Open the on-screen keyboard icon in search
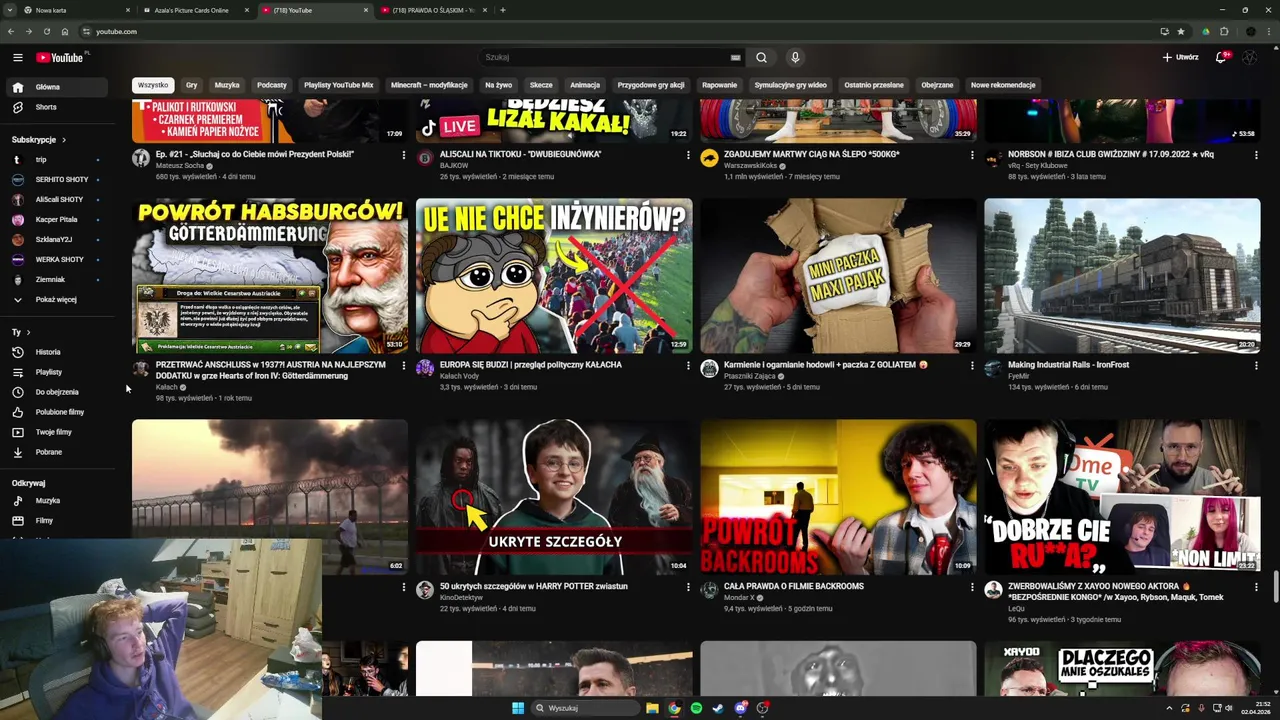The image size is (1280, 720). tap(736, 57)
